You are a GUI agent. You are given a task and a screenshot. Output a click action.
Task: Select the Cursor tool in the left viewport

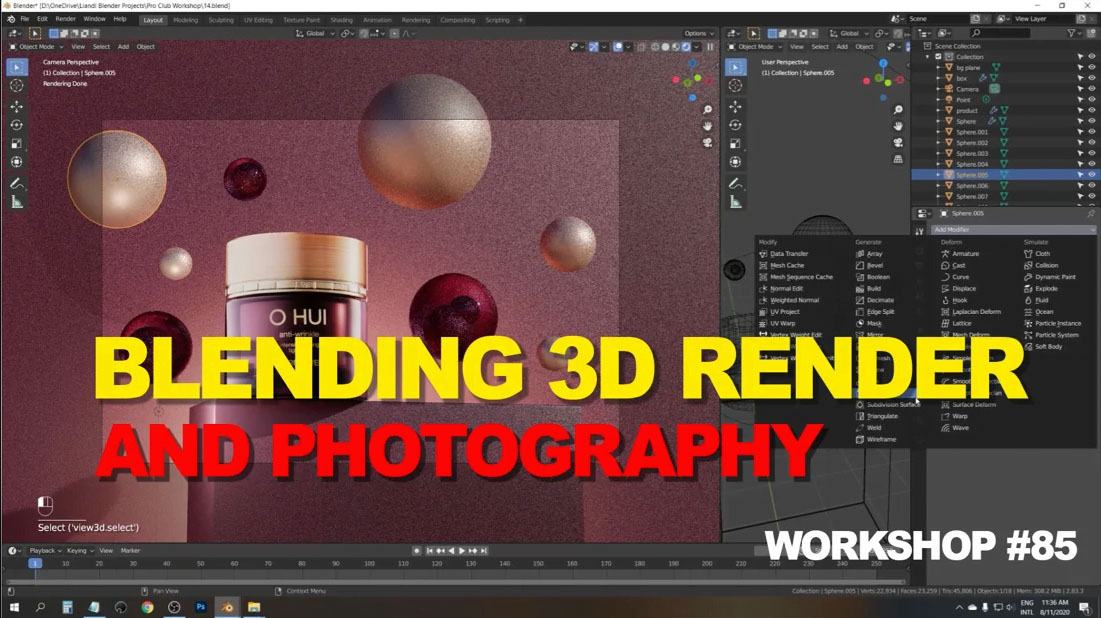coord(17,86)
